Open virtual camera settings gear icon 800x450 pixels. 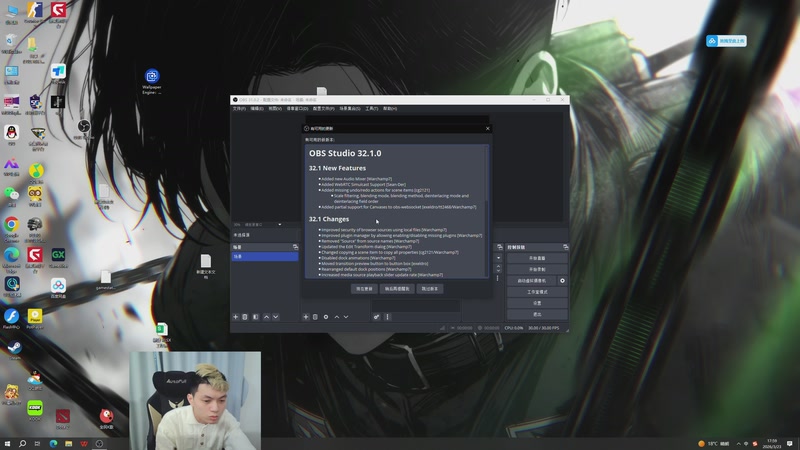(562, 281)
